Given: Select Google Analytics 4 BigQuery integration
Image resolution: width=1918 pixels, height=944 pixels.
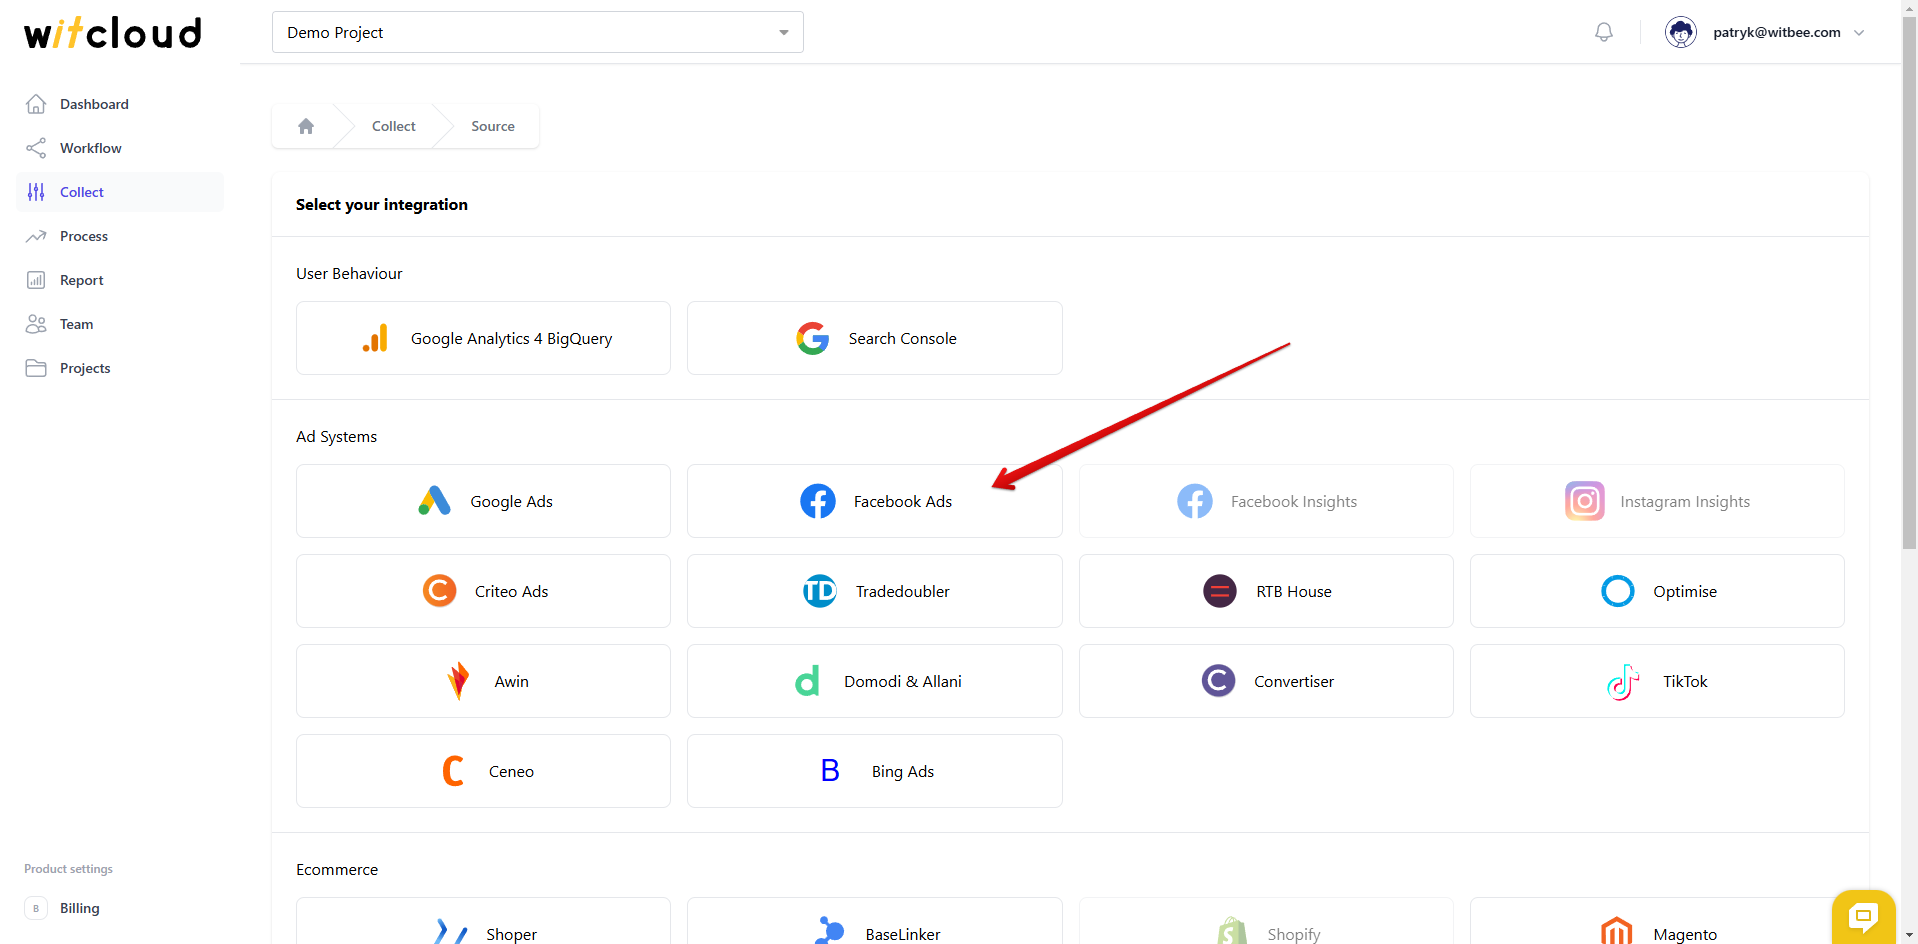Looking at the screenshot, I should (x=483, y=338).
